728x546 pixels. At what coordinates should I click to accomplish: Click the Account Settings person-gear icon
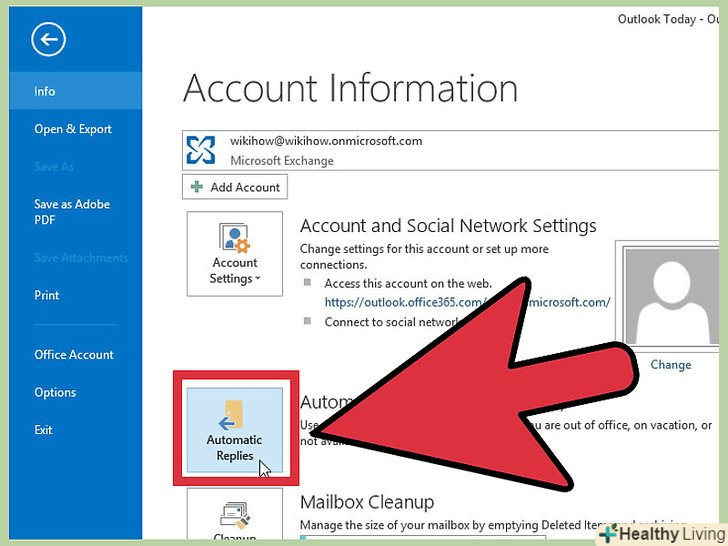(234, 238)
